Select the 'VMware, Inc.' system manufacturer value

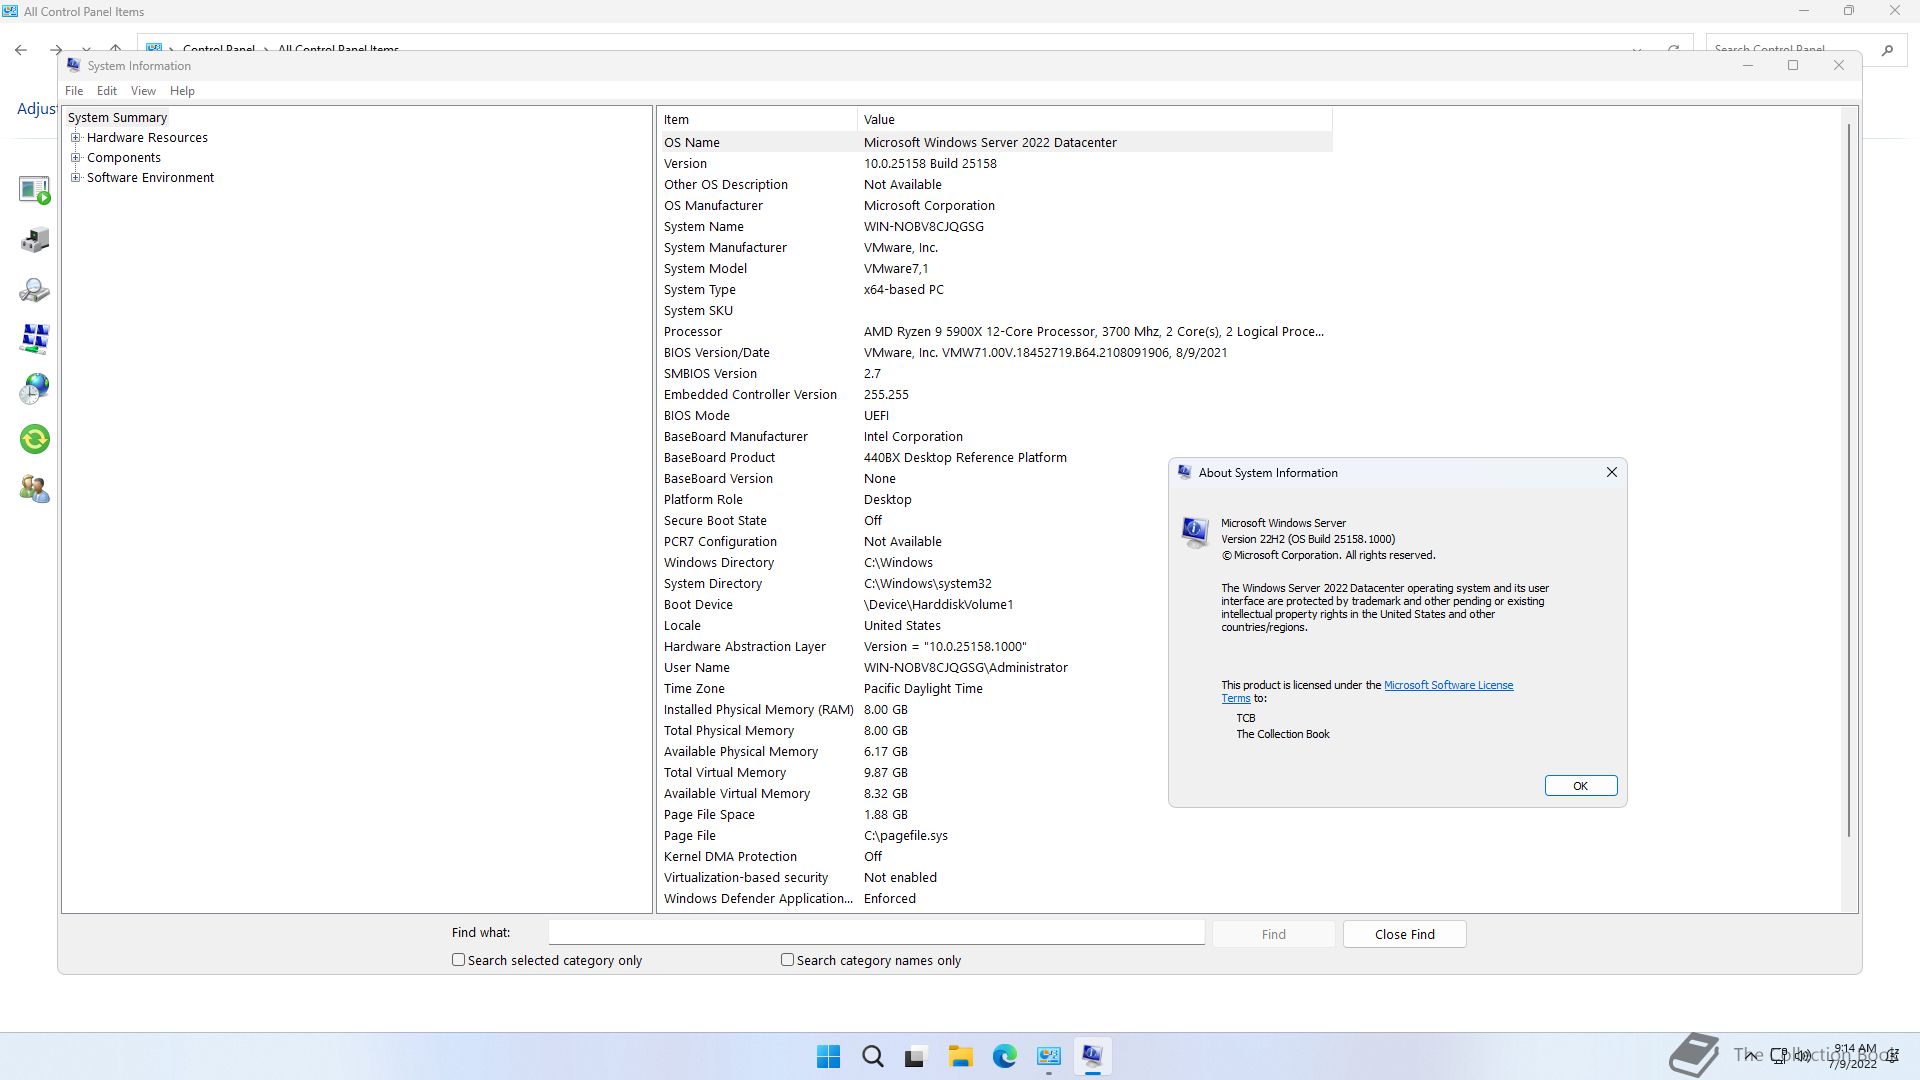(900, 247)
